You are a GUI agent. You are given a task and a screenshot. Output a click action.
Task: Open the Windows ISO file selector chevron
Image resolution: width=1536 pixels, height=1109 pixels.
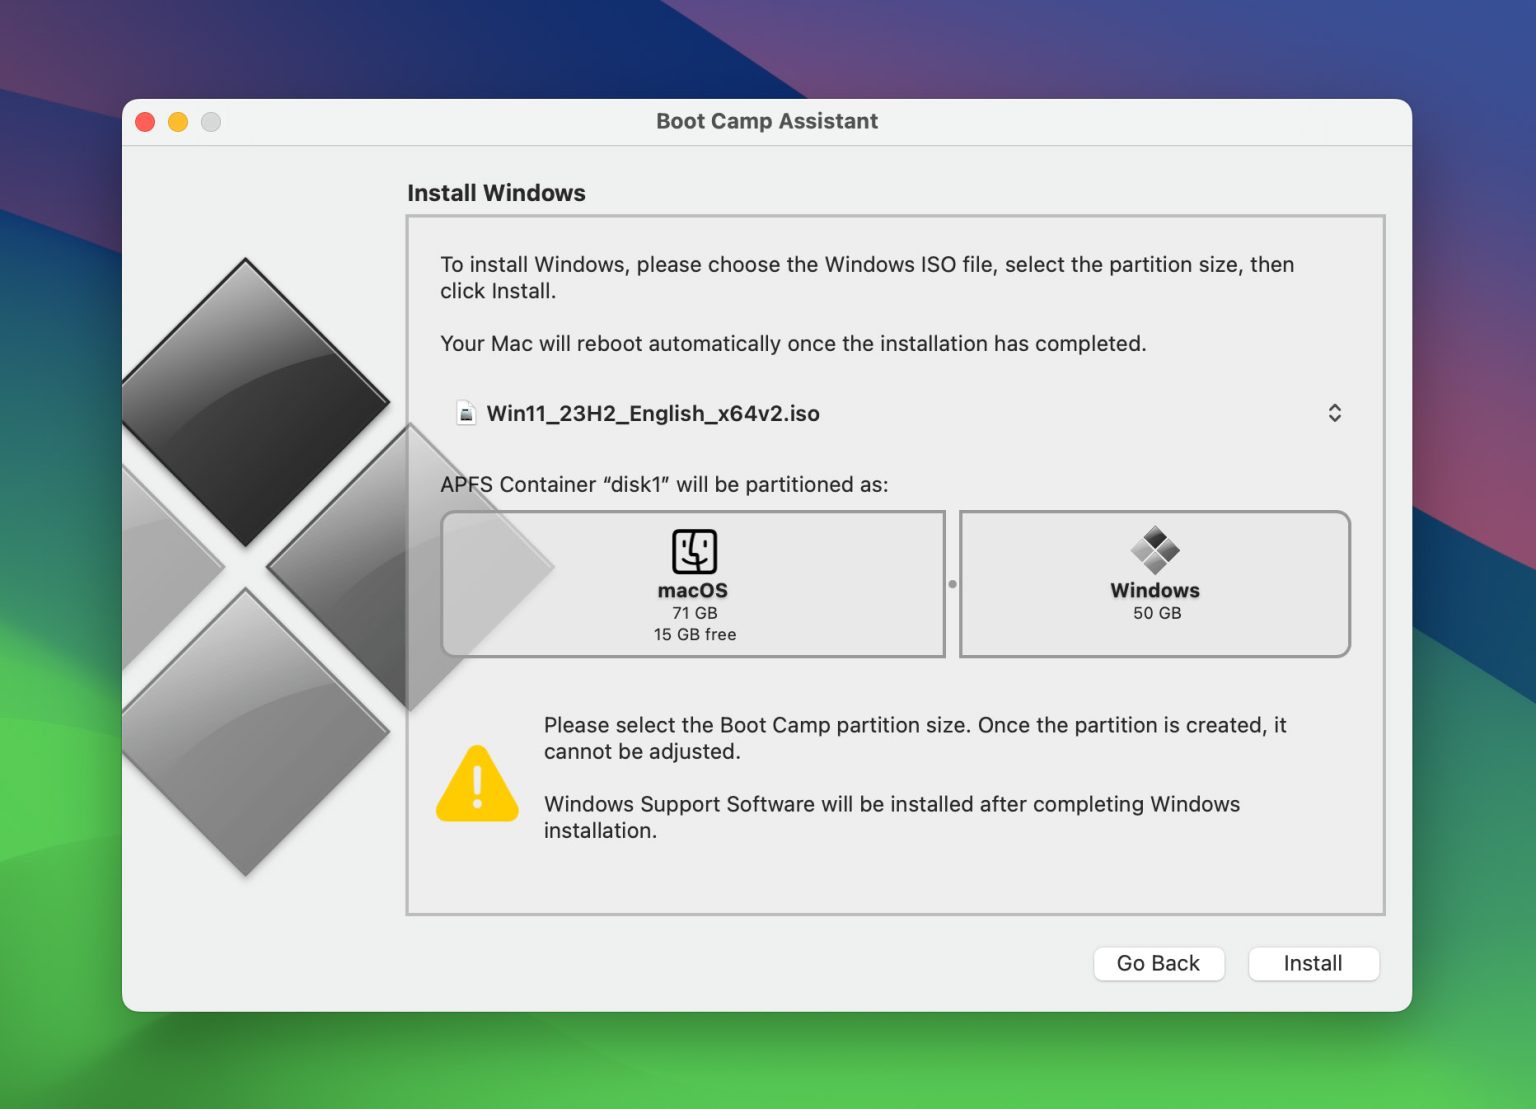[x=1334, y=412]
